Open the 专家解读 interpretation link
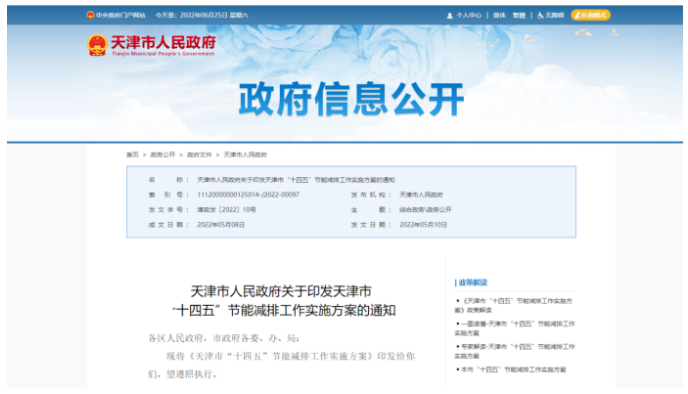Viewport: 688px width, 394px height. point(514,351)
